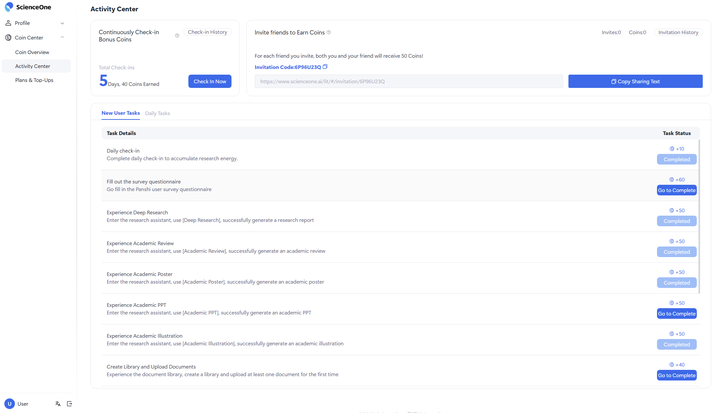Screen dimensions: 720x413
Task: Open Plans & Top-Ups page
Action: coord(34,80)
